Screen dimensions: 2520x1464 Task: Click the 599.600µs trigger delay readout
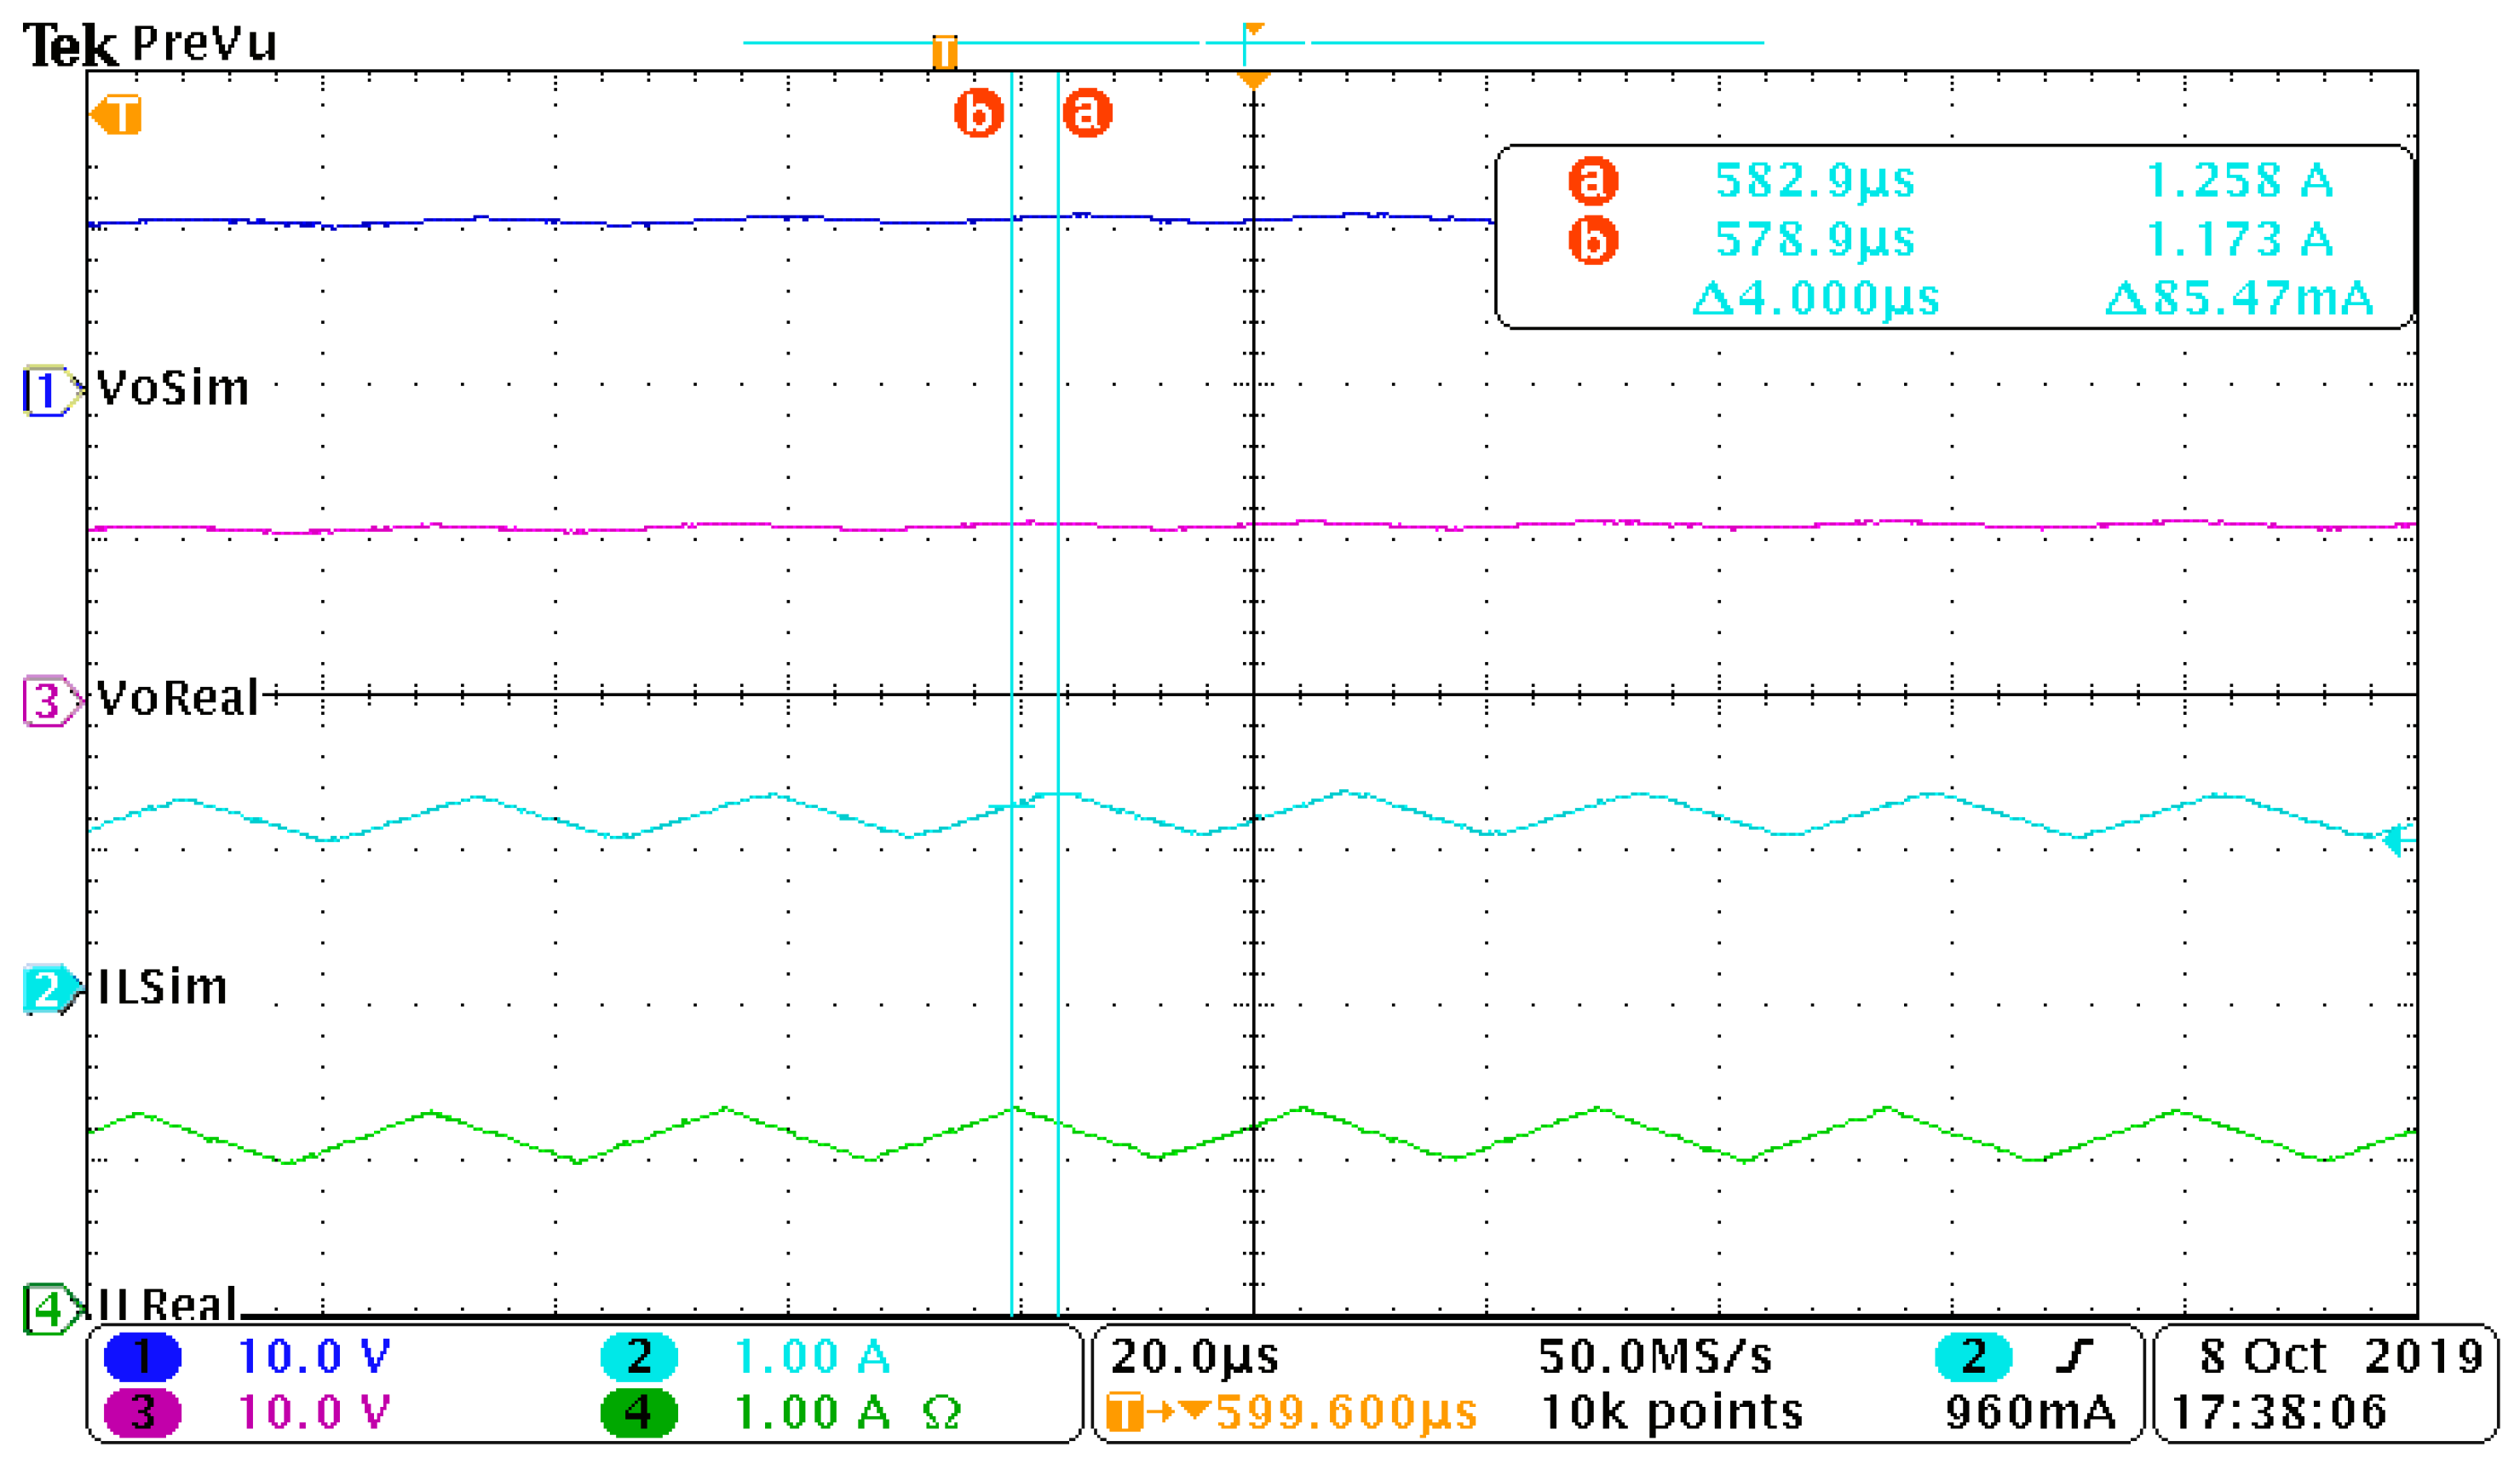1345,1412
